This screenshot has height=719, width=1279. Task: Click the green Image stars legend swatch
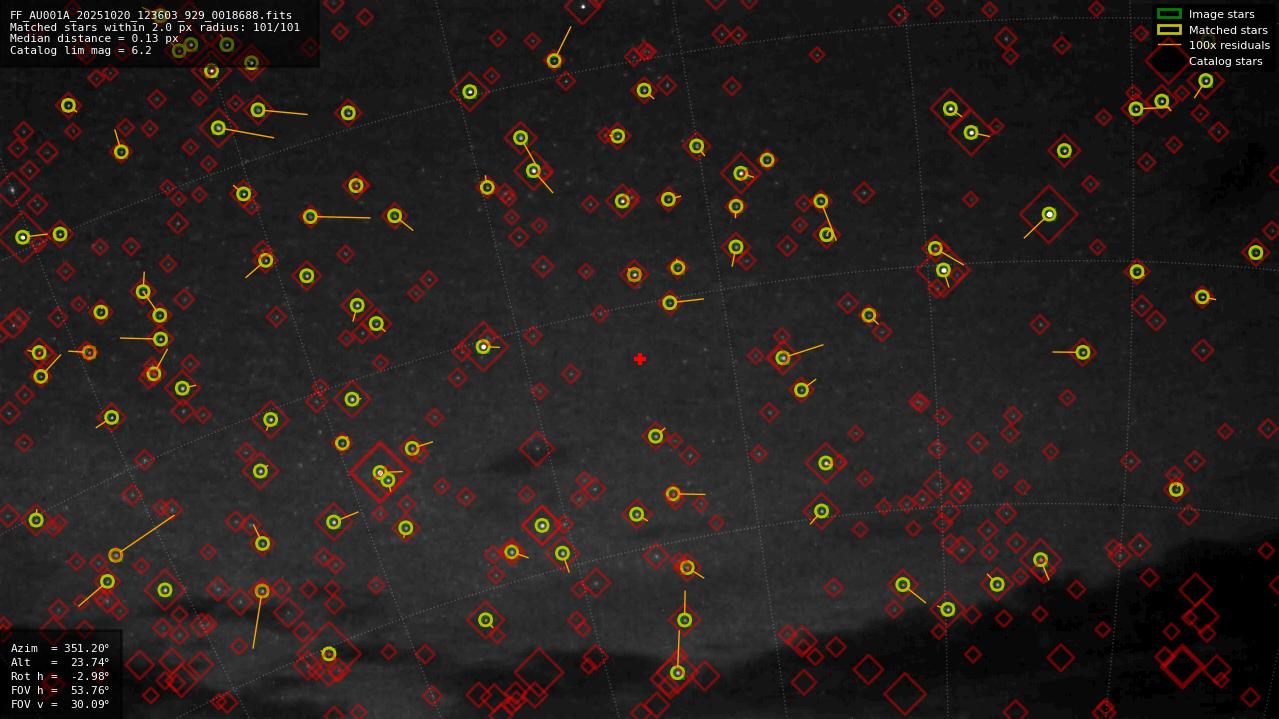(x=1169, y=14)
